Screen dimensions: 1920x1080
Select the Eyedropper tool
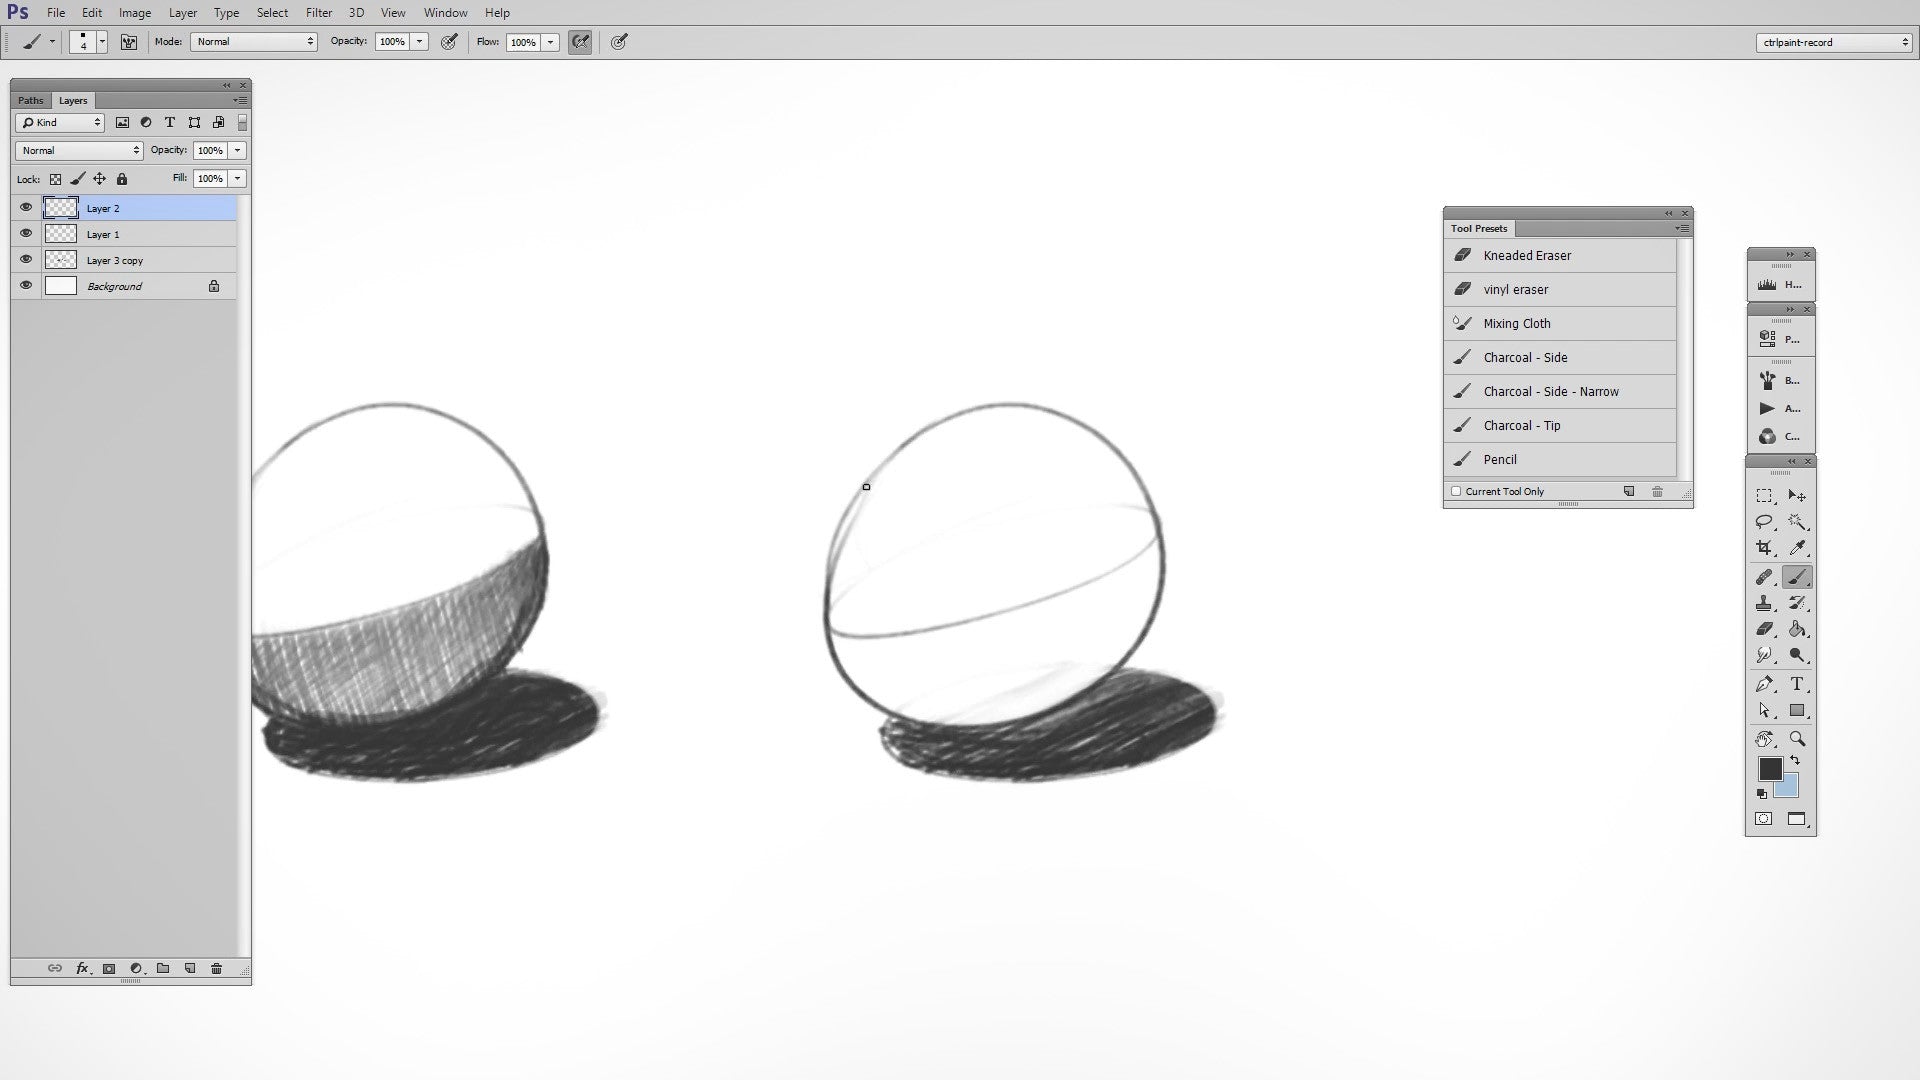(1797, 547)
